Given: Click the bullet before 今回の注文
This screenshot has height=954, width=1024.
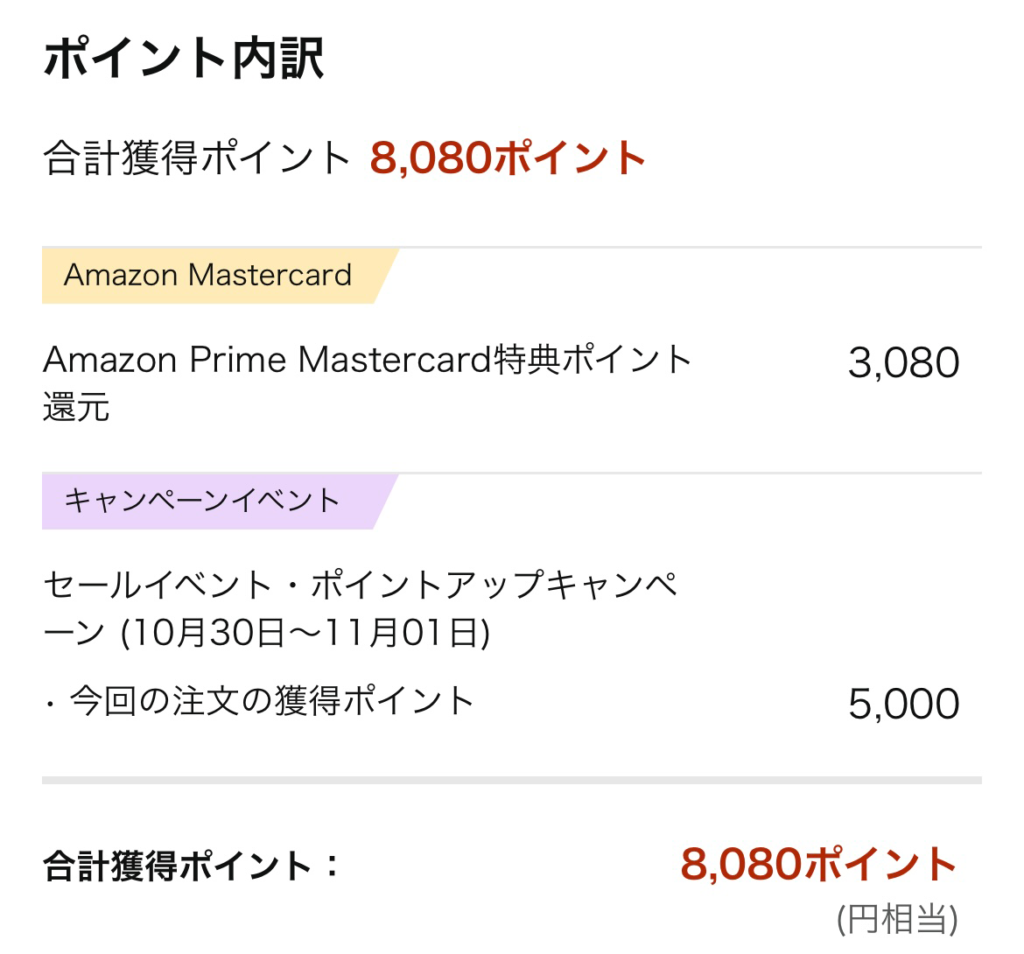Looking at the screenshot, I should (x=50, y=705).
